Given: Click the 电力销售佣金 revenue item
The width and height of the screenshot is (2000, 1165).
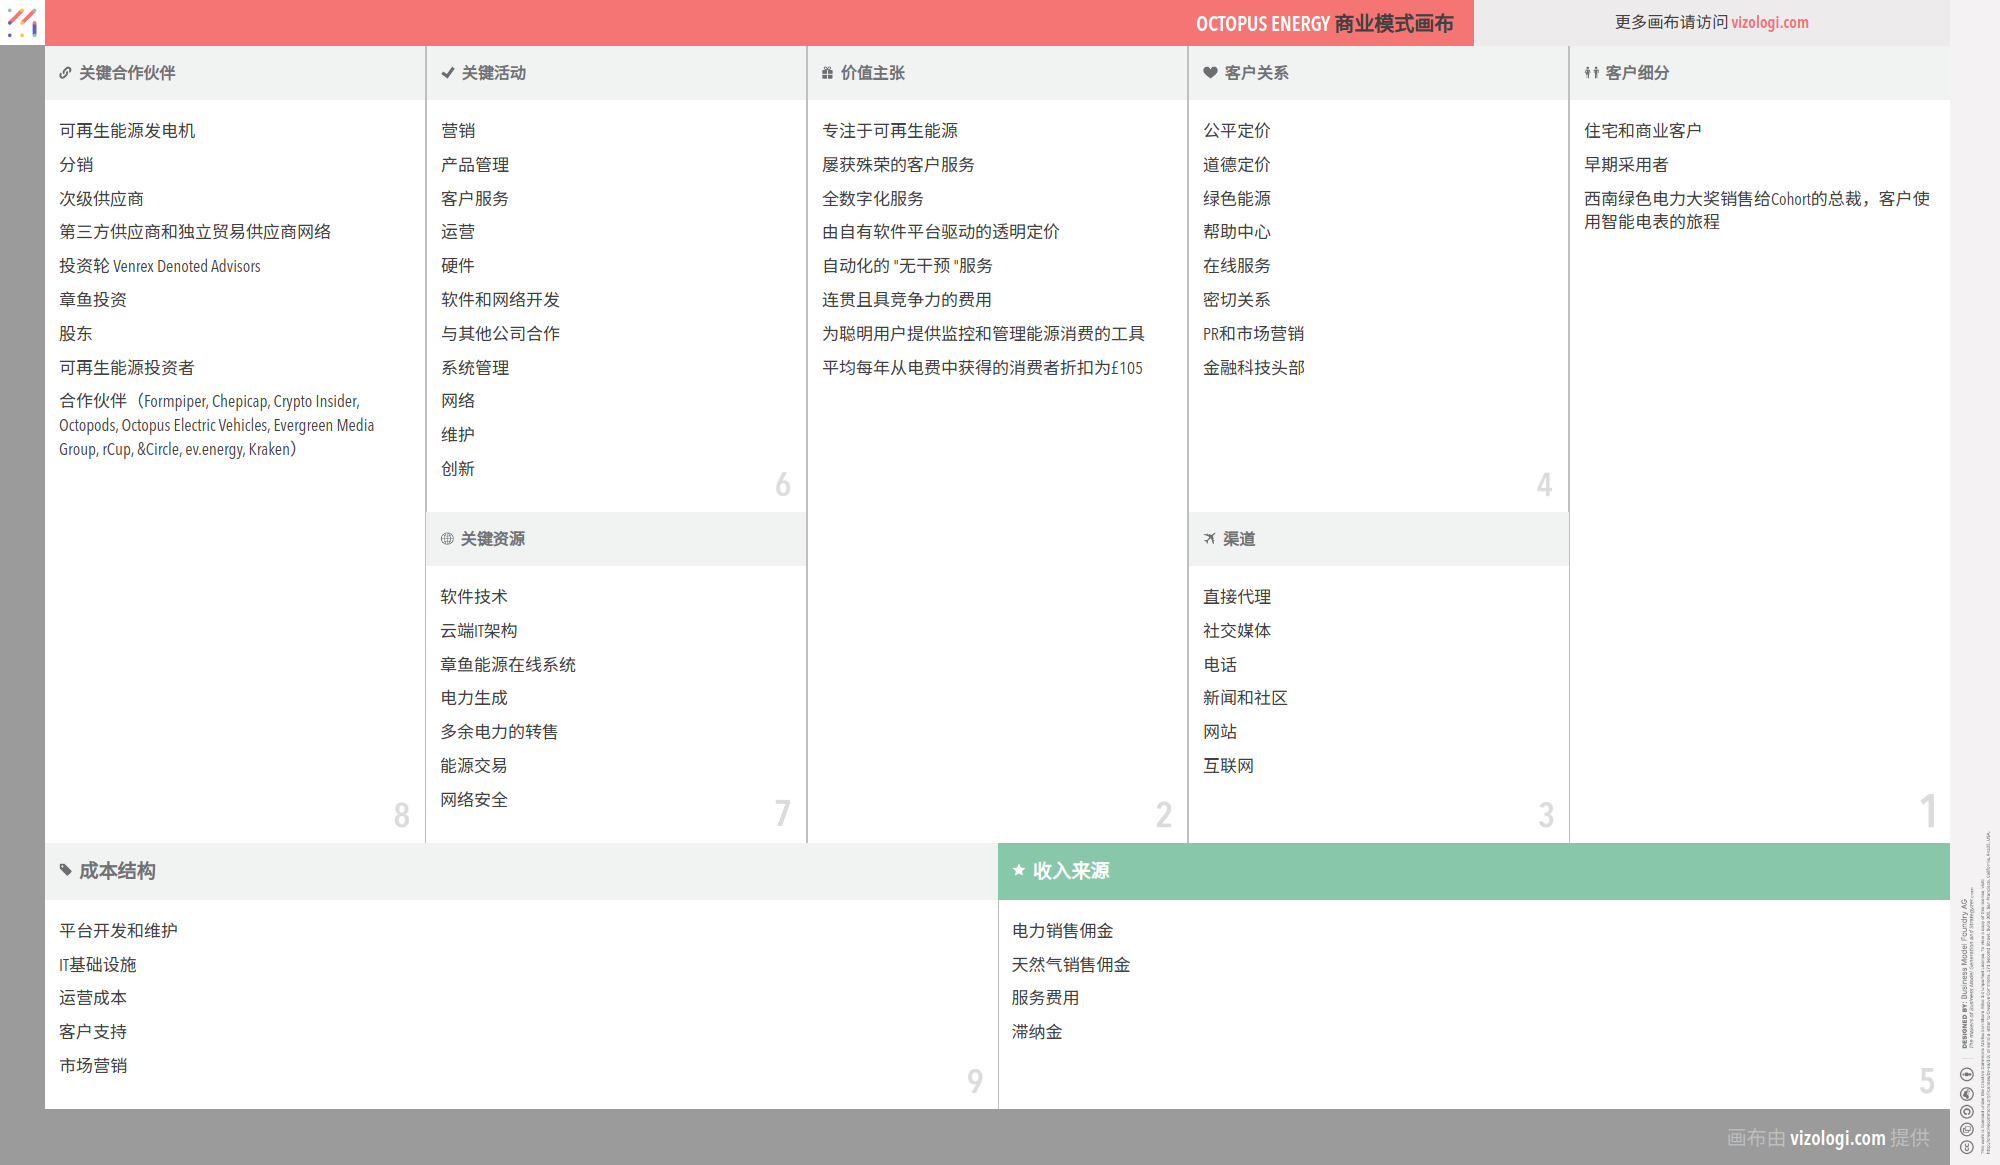Looking at the screenshot, I should tap(1062, 931).
